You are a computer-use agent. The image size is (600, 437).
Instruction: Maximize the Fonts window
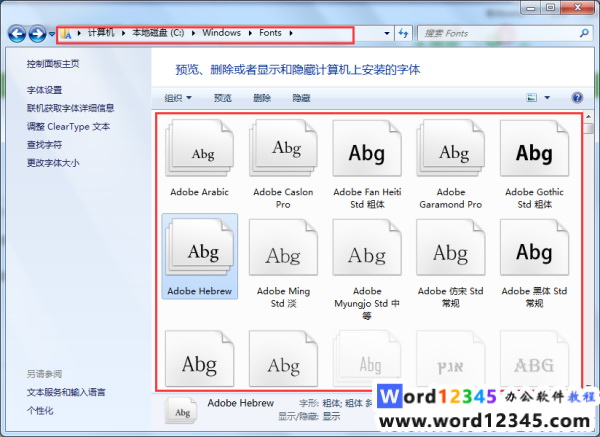pos(550,8)
